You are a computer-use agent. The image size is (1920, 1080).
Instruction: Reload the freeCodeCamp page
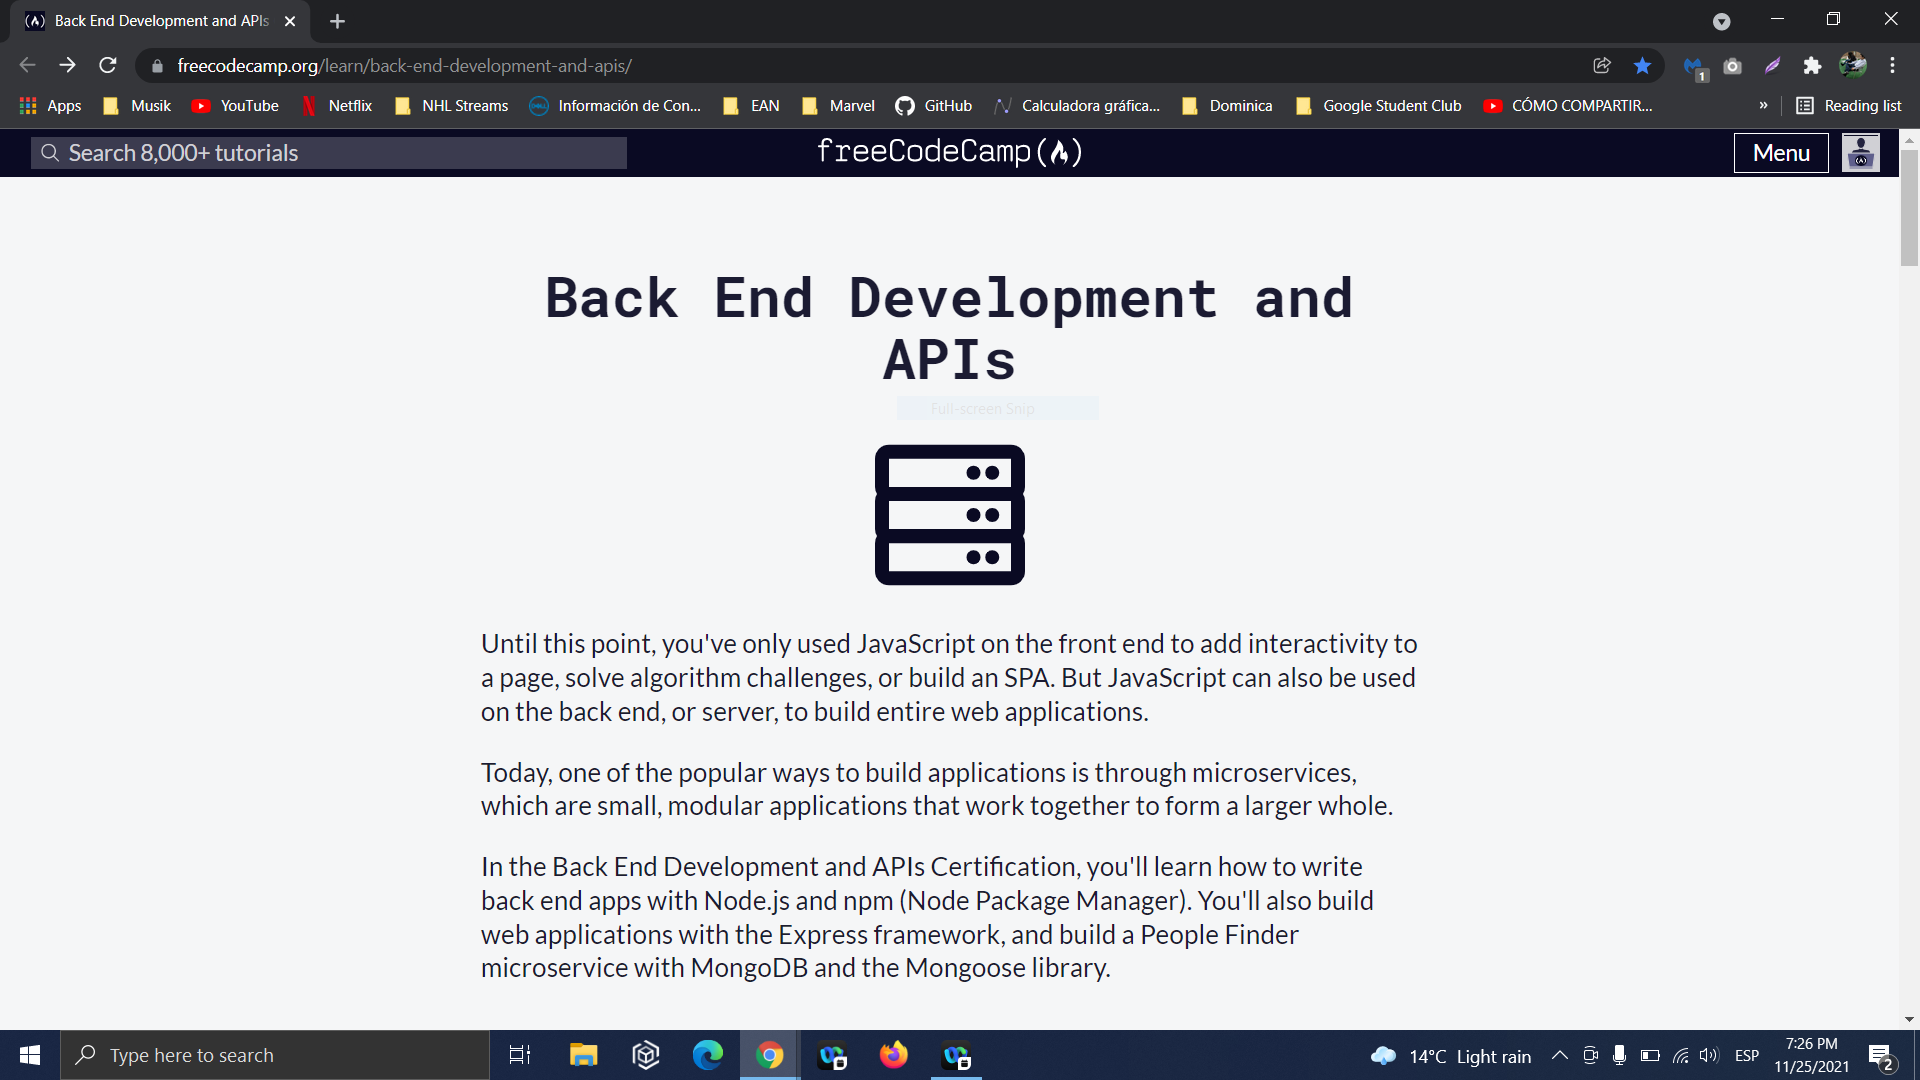tap(108, 66)
